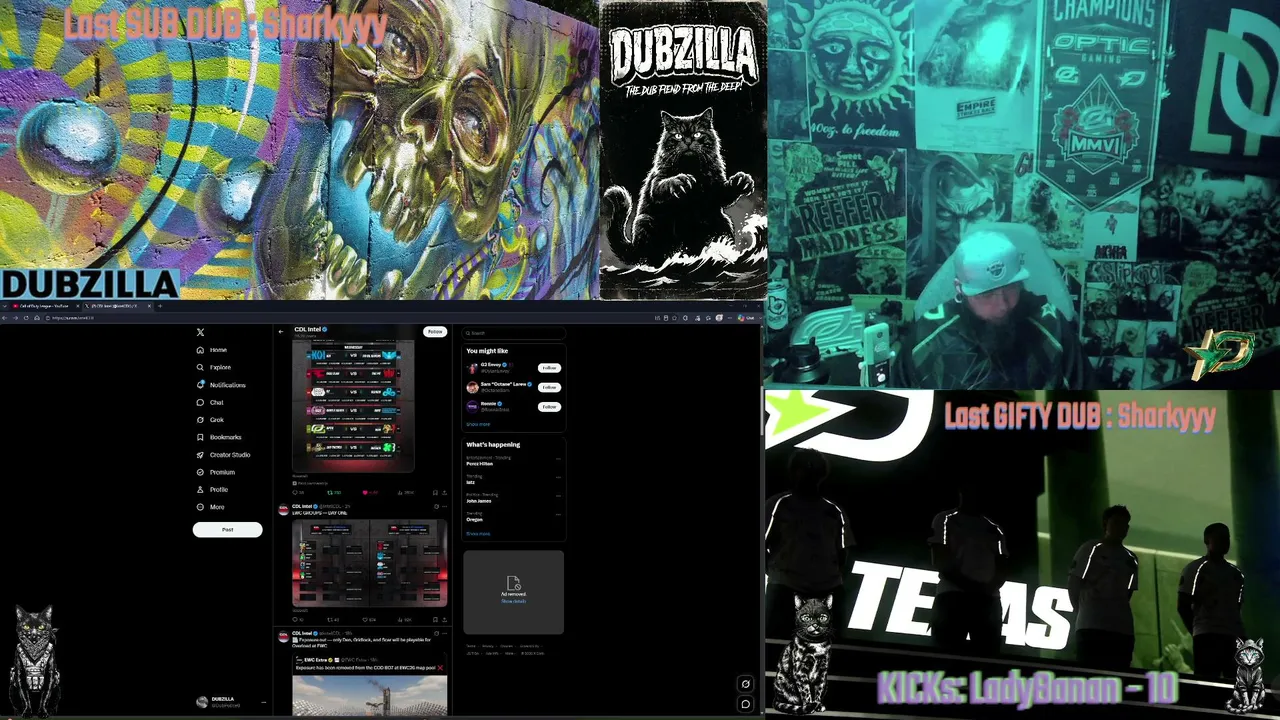Image resolution: width=1280 pixels, height=720 pixels.
Task: Show more trends under What's happening
Action: [478, 534]
